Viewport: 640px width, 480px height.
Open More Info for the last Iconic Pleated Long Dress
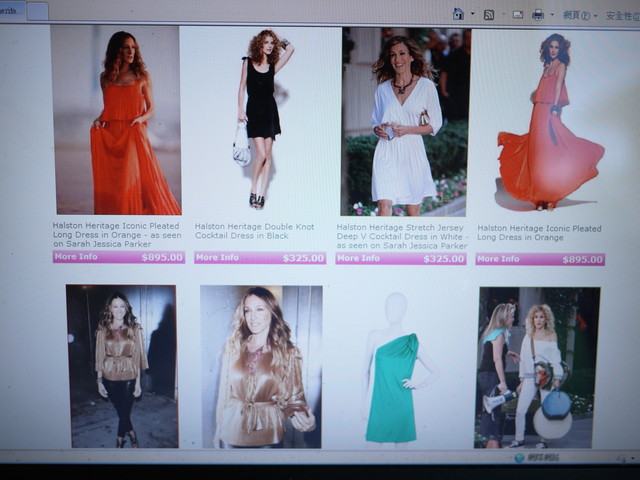coord(498,259)
